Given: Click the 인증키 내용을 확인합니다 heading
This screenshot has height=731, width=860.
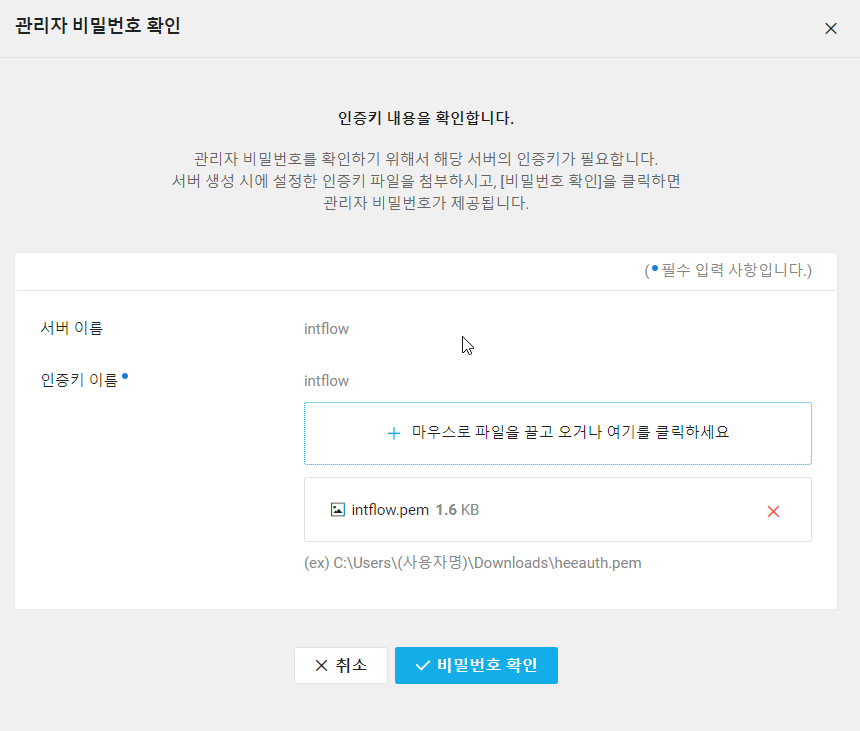Looking at the screenshot, I should 426,118.
